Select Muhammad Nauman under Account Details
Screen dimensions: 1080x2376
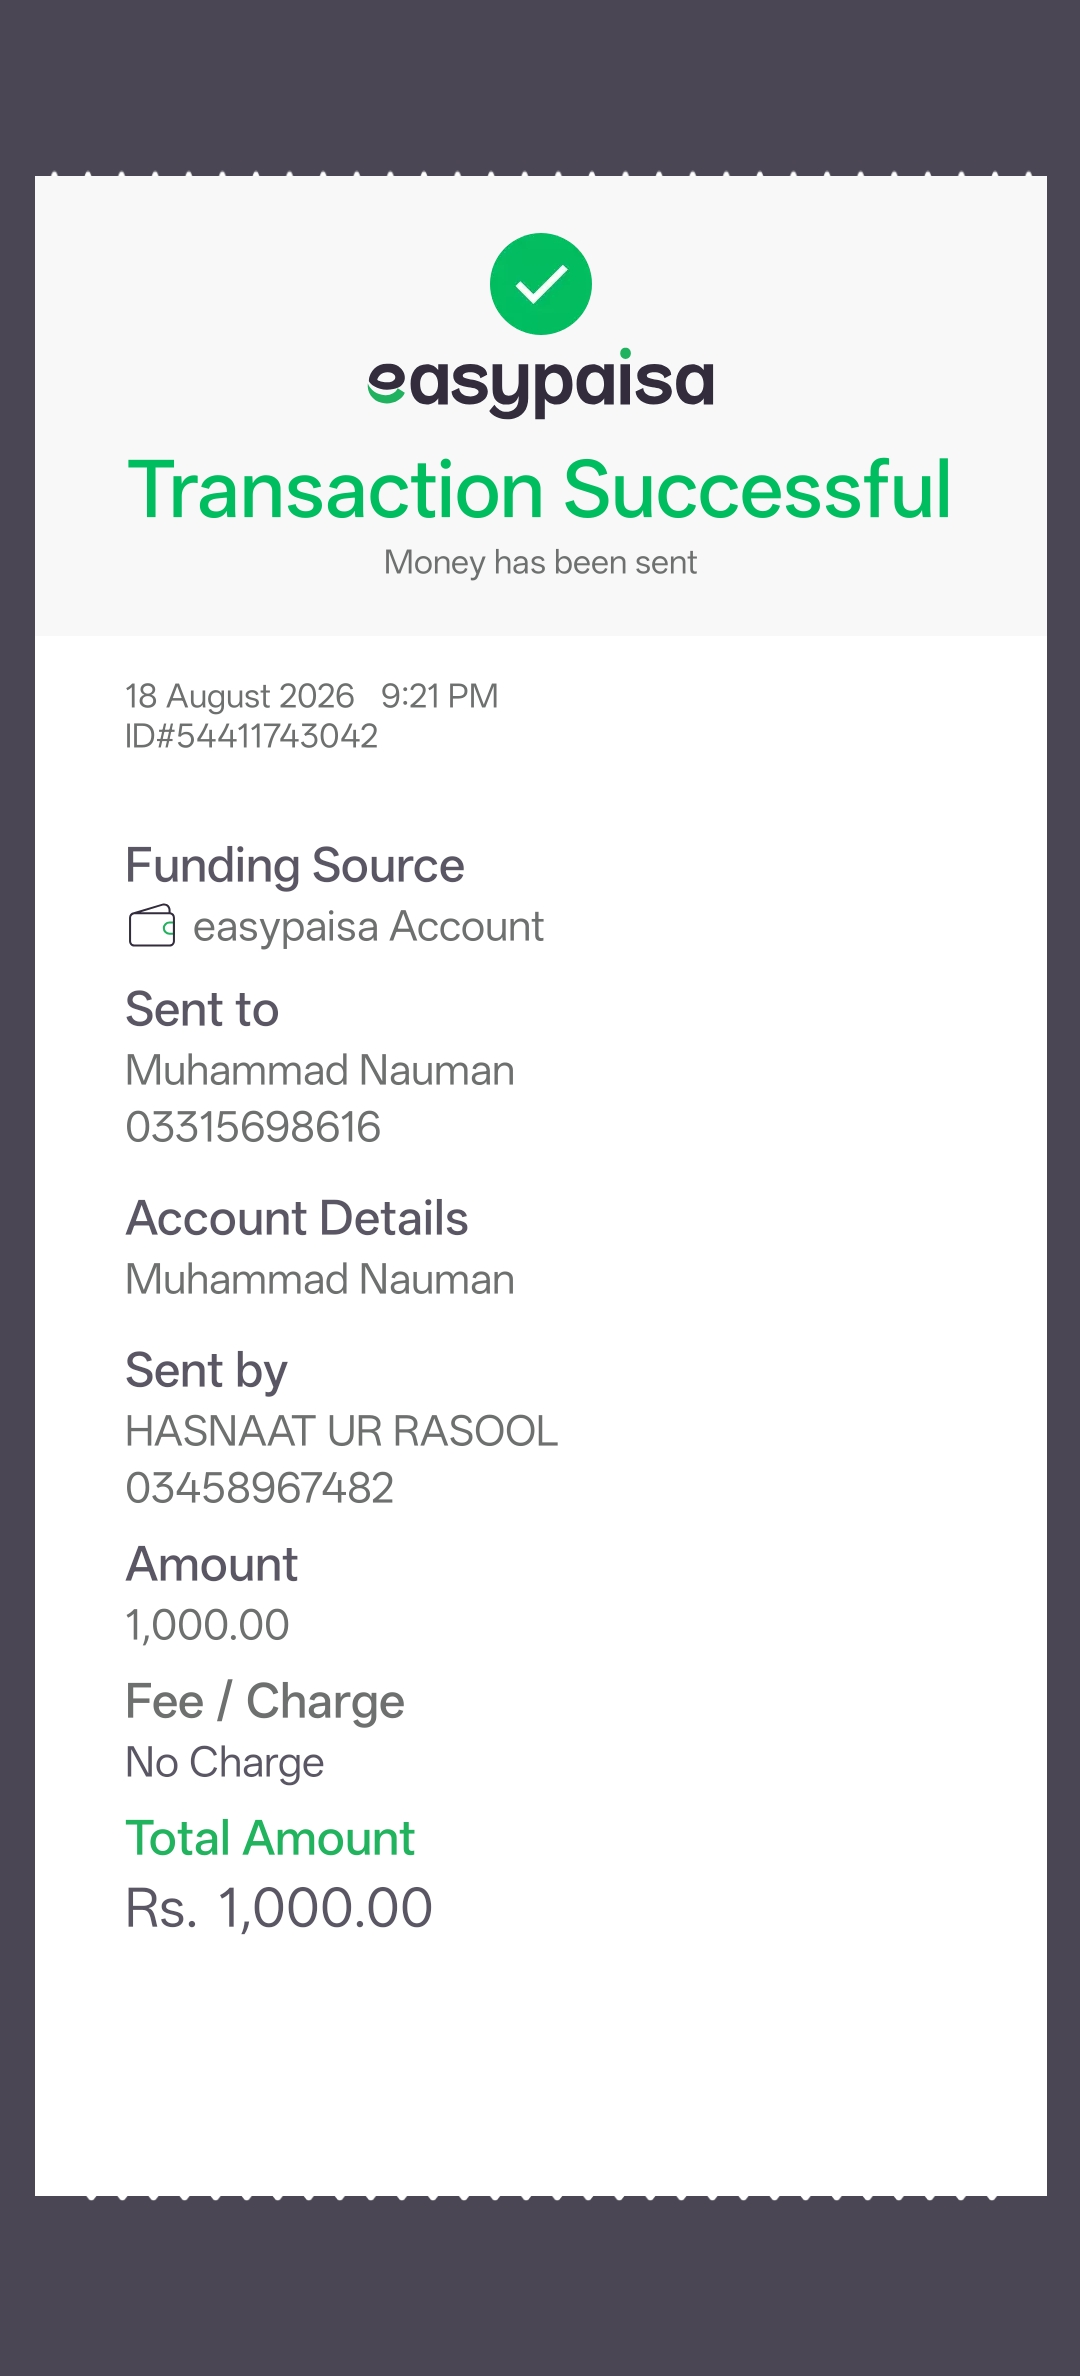[320, 1280]
